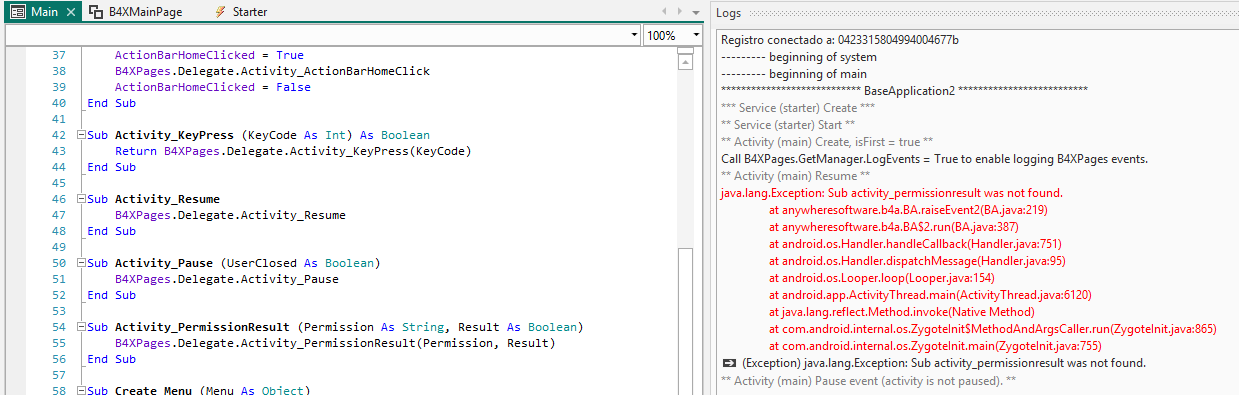
Task: Click 'Sub Activity_KeyPress' declaration line
Action: [259, 135]
